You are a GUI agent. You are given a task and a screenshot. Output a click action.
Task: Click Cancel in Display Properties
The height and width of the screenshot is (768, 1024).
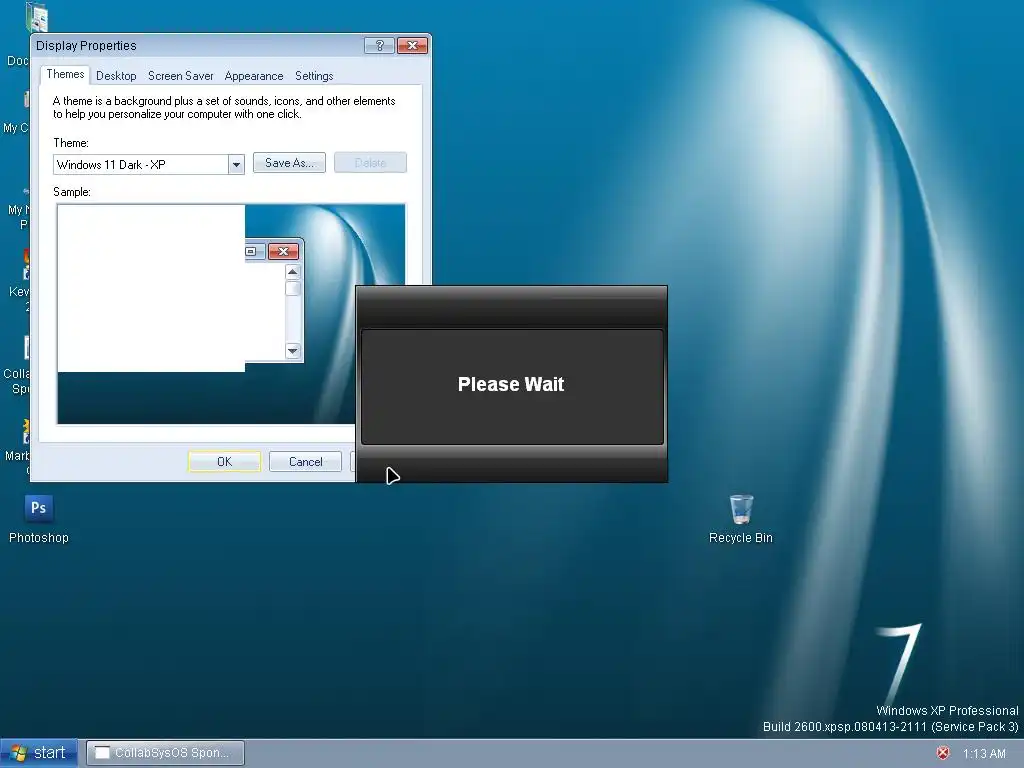(x=305, y=462)
